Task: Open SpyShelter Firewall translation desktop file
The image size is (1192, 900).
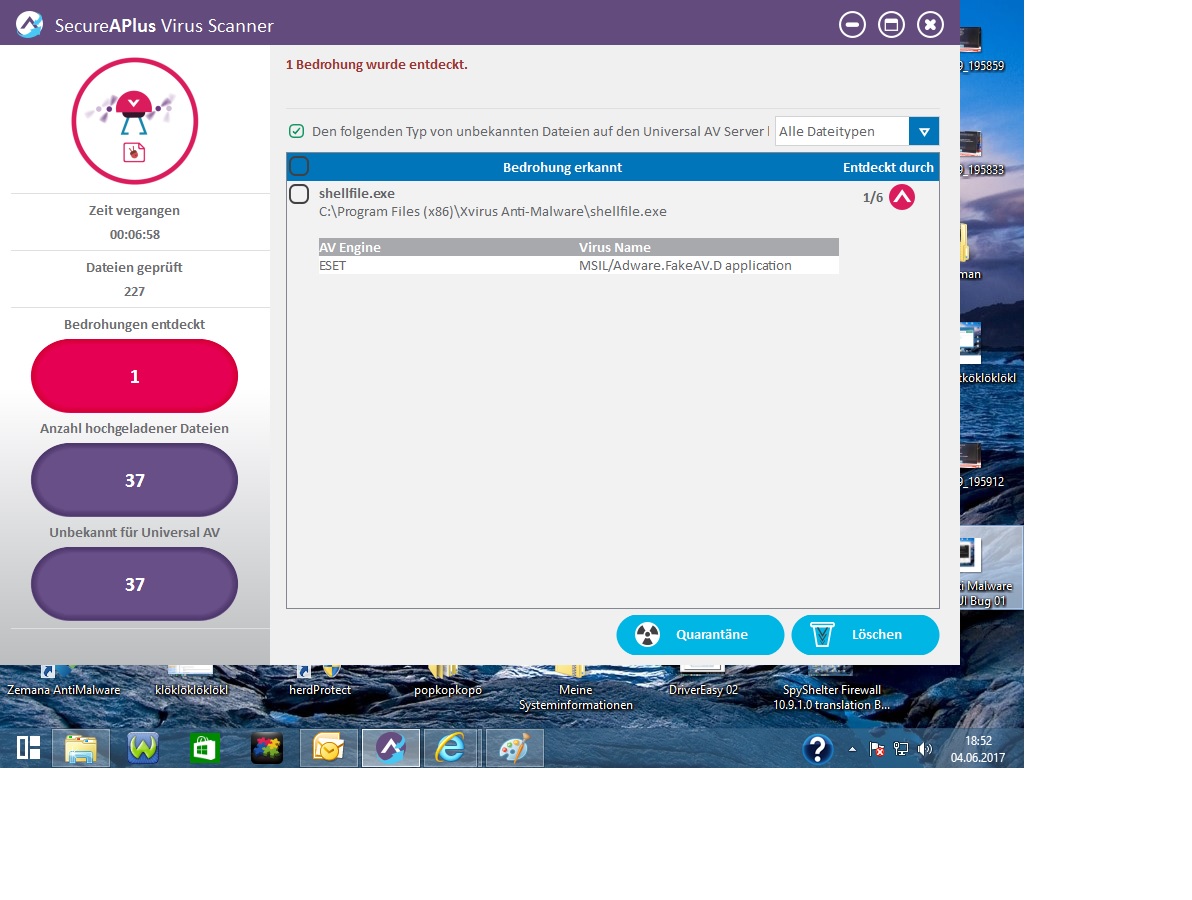Action: click(832, 689)
